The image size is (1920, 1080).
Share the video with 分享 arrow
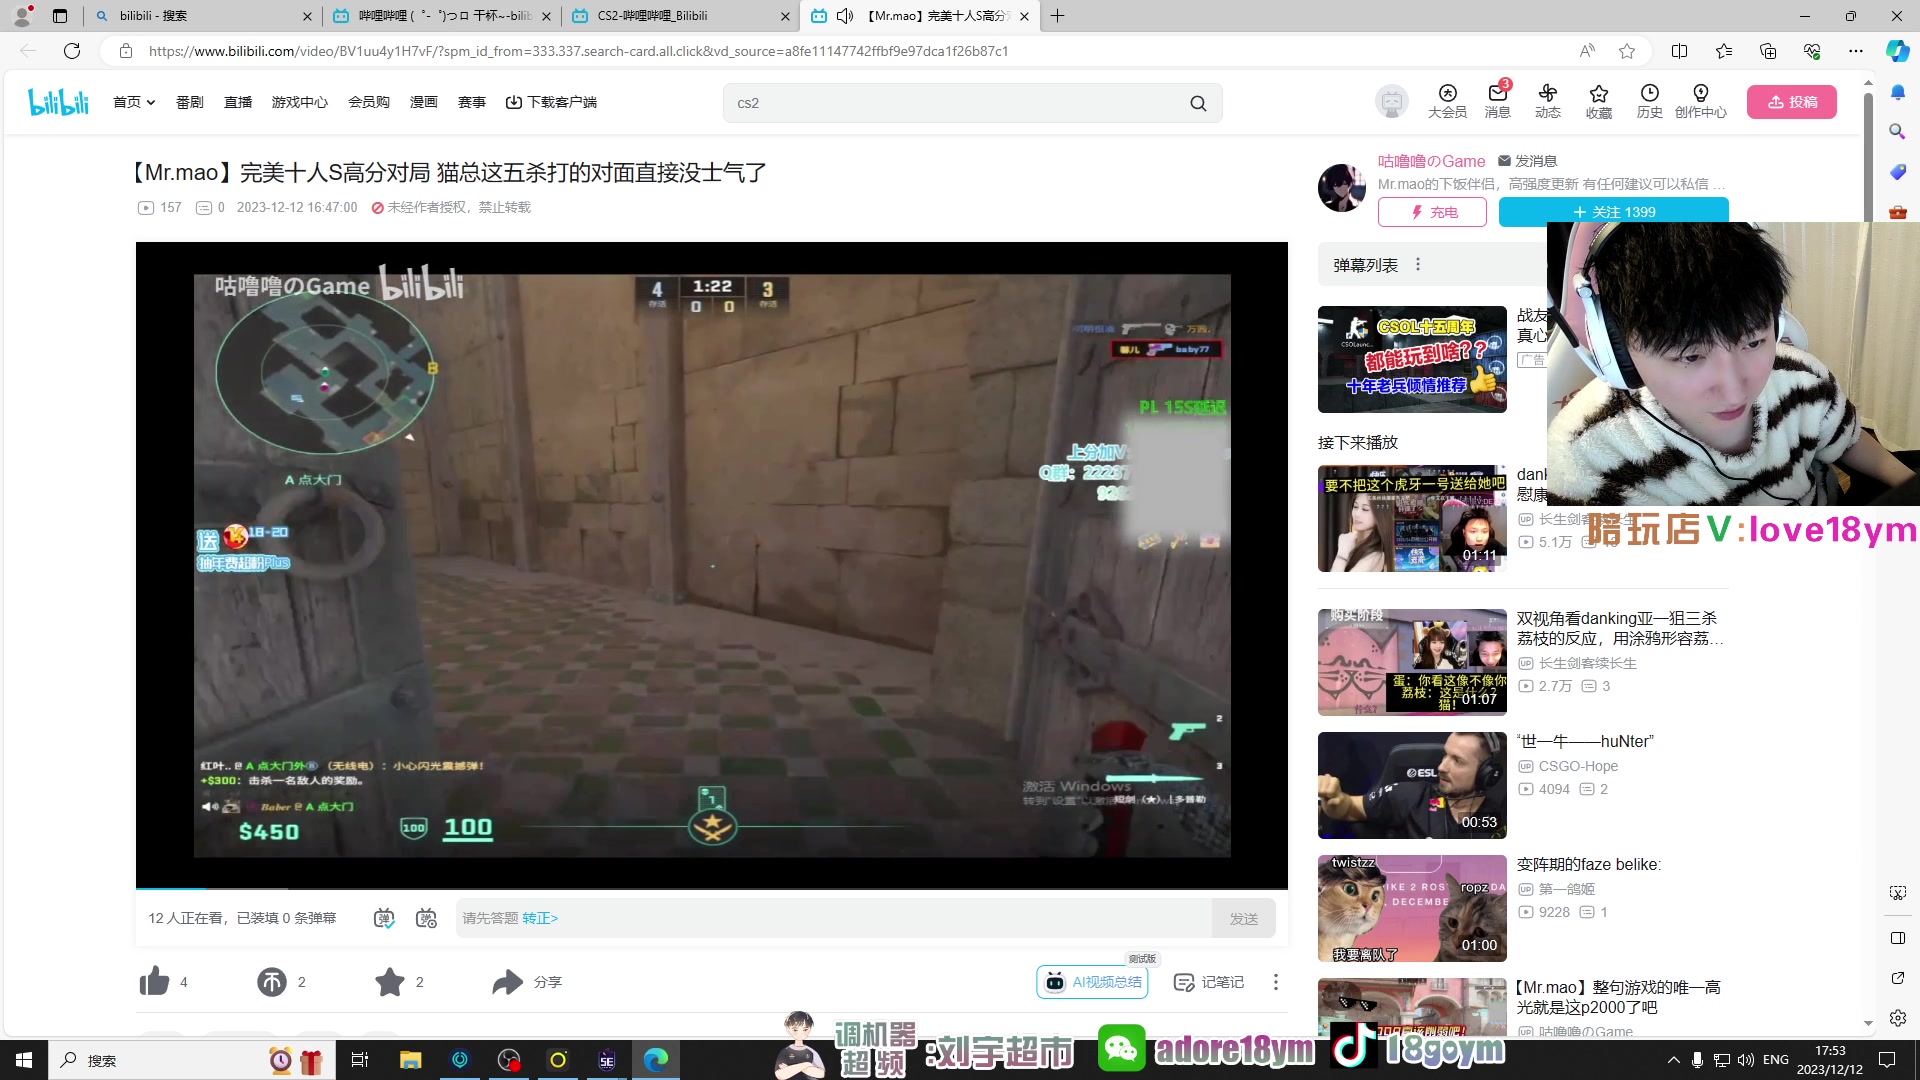tap(508, 982)
